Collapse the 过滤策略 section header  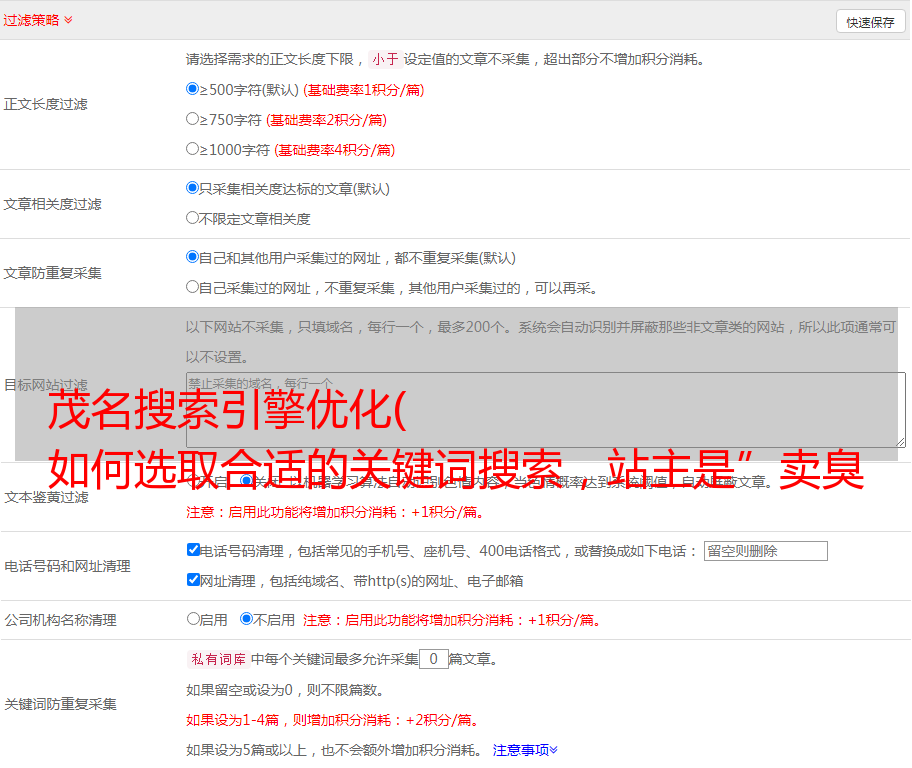coord(38,20)
